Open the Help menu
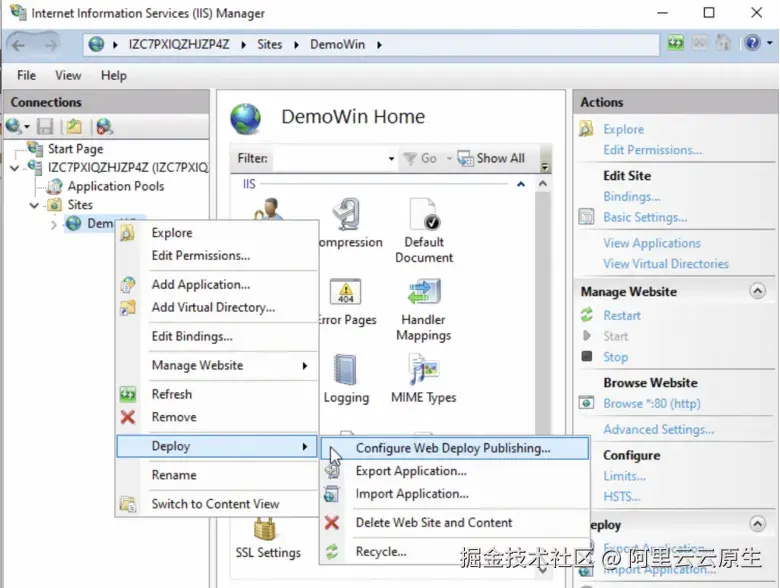780x588 pixels. click(114, 76)
